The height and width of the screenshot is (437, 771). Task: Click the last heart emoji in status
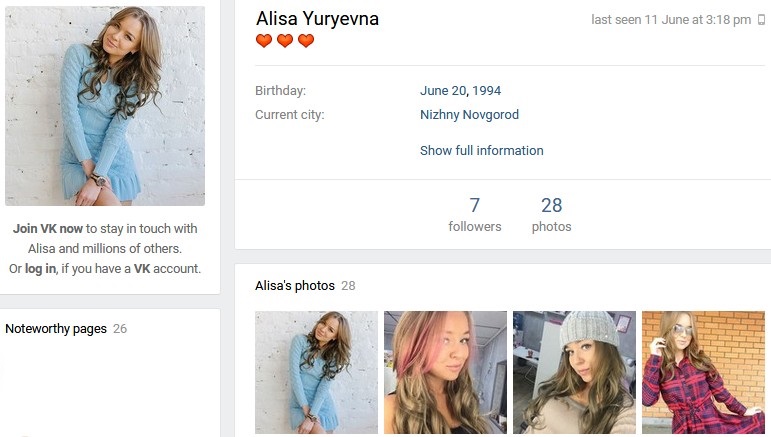306,41
